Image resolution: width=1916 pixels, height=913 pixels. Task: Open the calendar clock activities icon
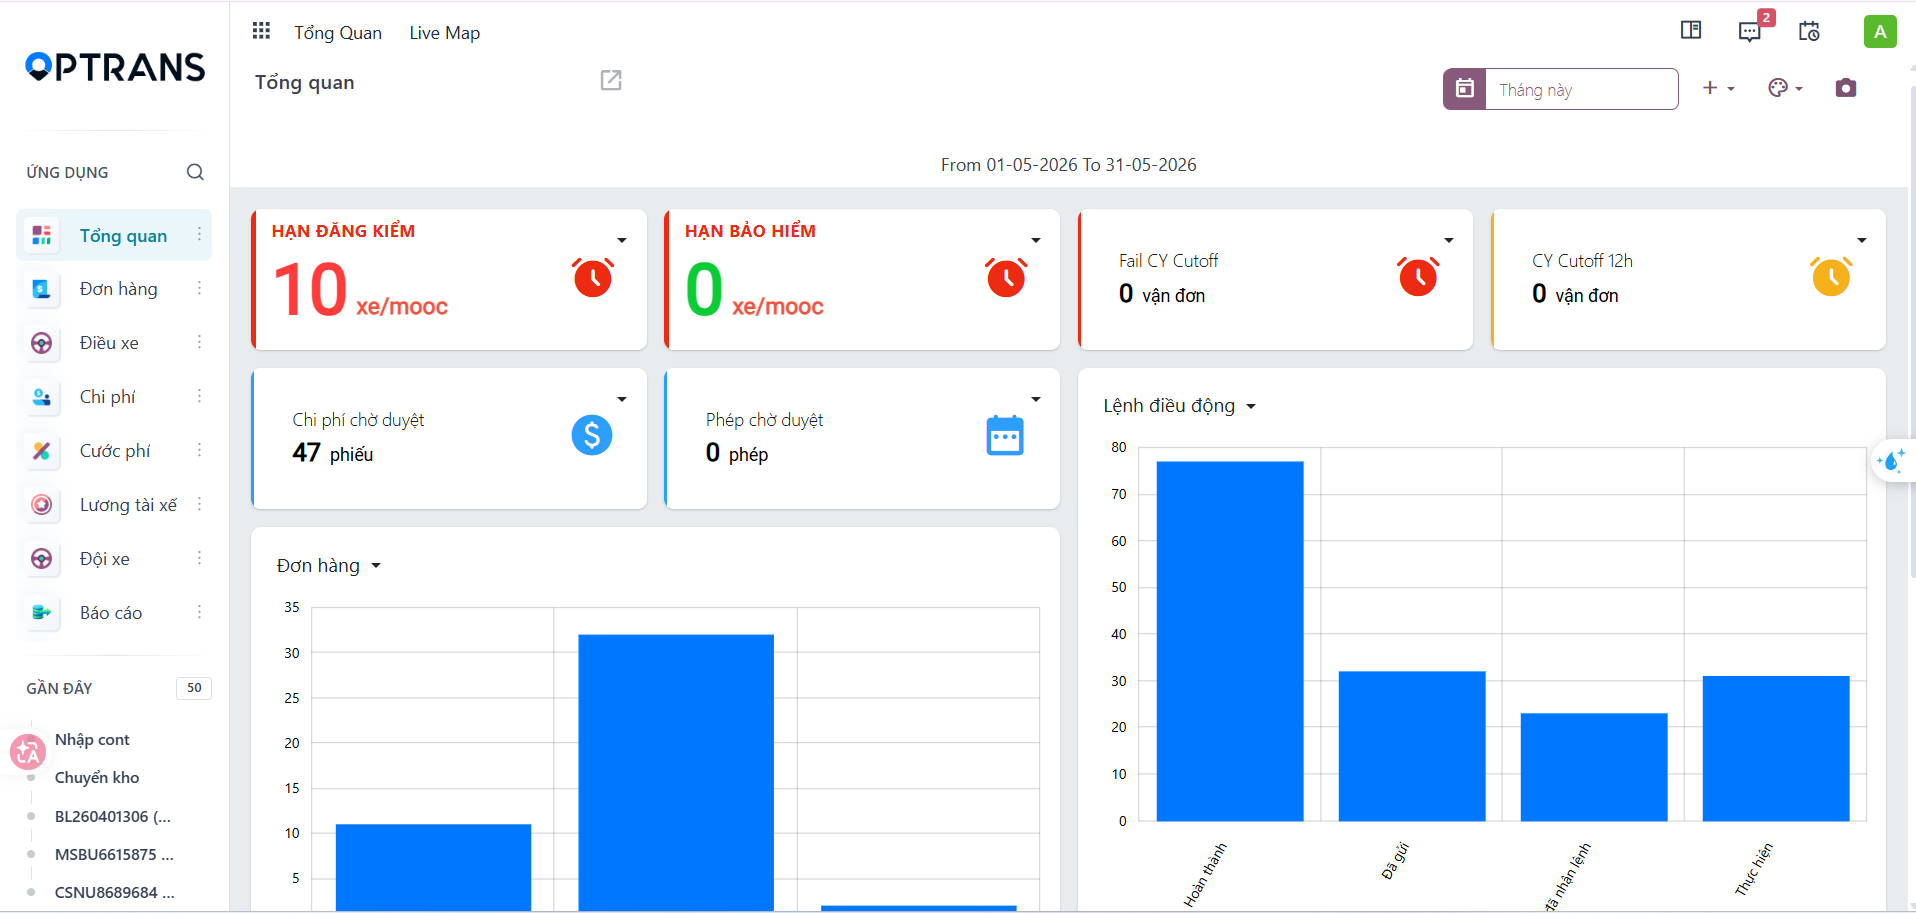[x=1809, y=31]
